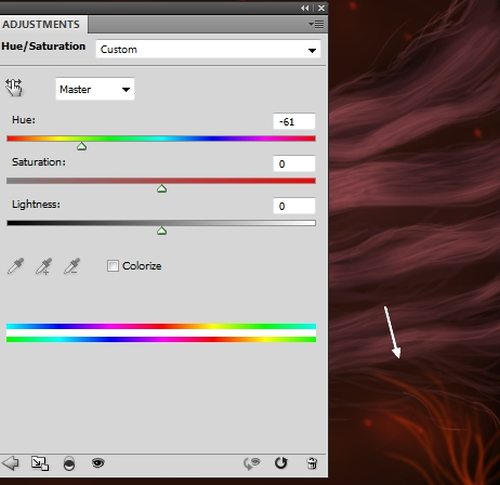500x485 pixels.
Task: Open the Custom preset dropdown
Action: pyautogui.click(x=208, y=49)
